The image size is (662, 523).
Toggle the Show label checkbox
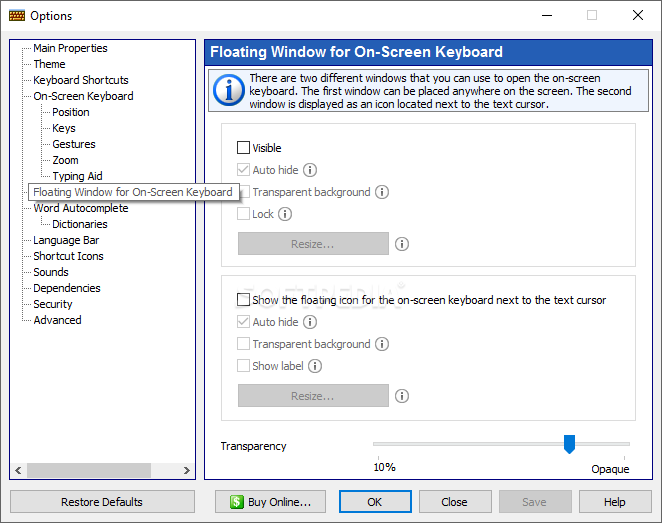[x=243, y=366]
